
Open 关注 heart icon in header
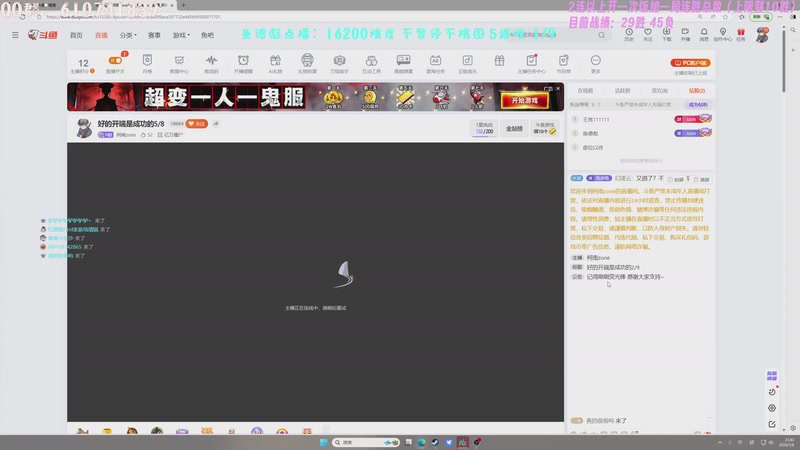[647, 34]
